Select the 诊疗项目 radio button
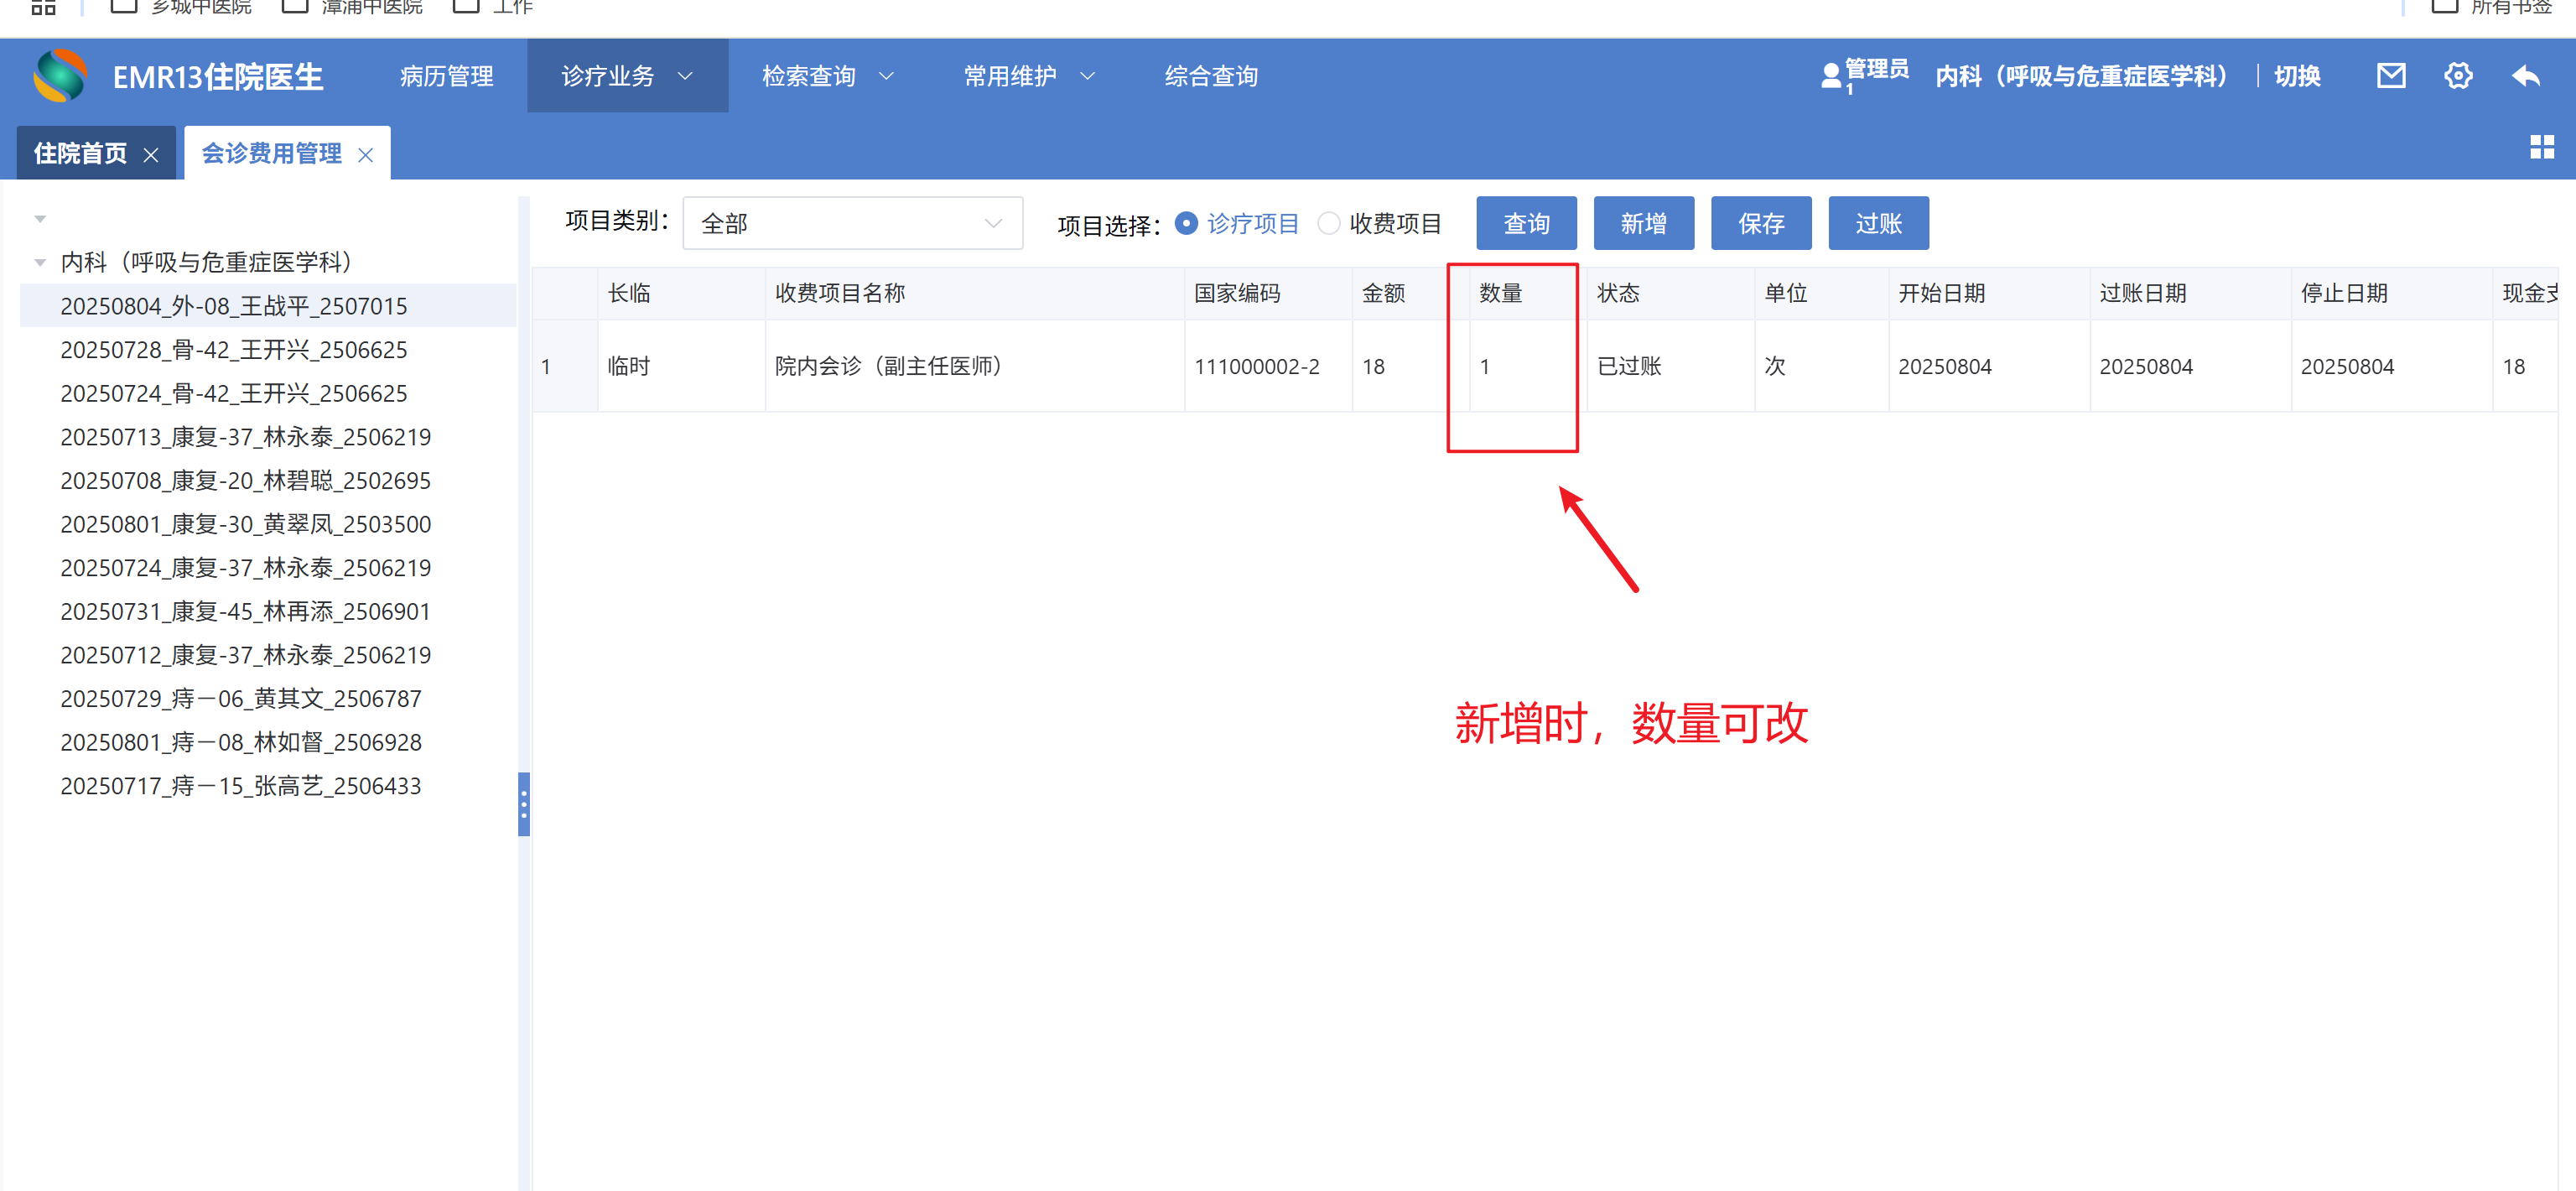Screen dimensions: 2576x1191 [x=1186, y=223]
